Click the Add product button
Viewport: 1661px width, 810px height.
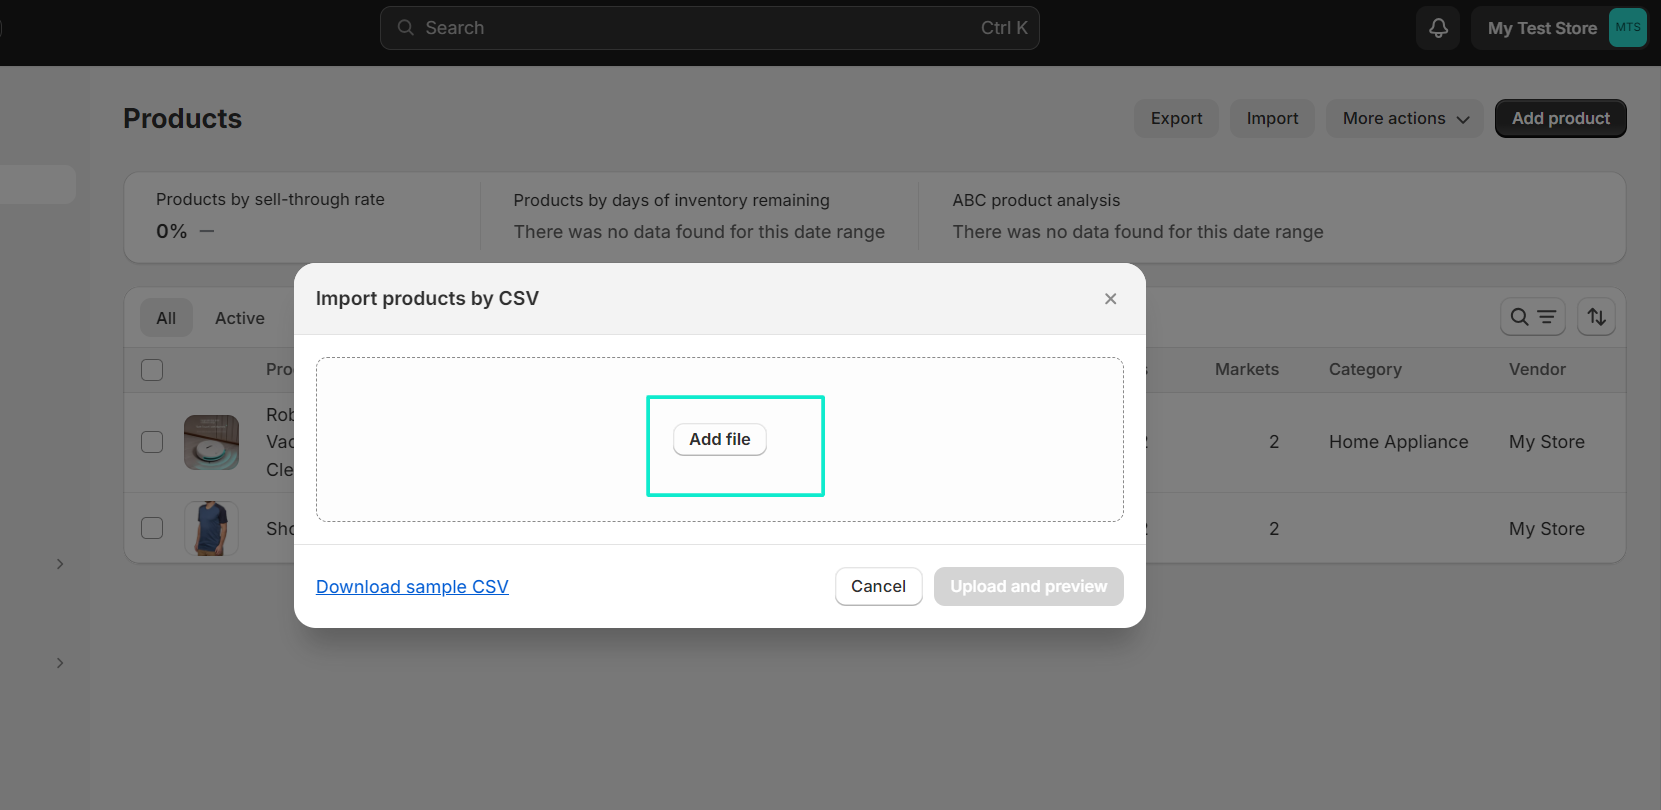(1560, 118)
